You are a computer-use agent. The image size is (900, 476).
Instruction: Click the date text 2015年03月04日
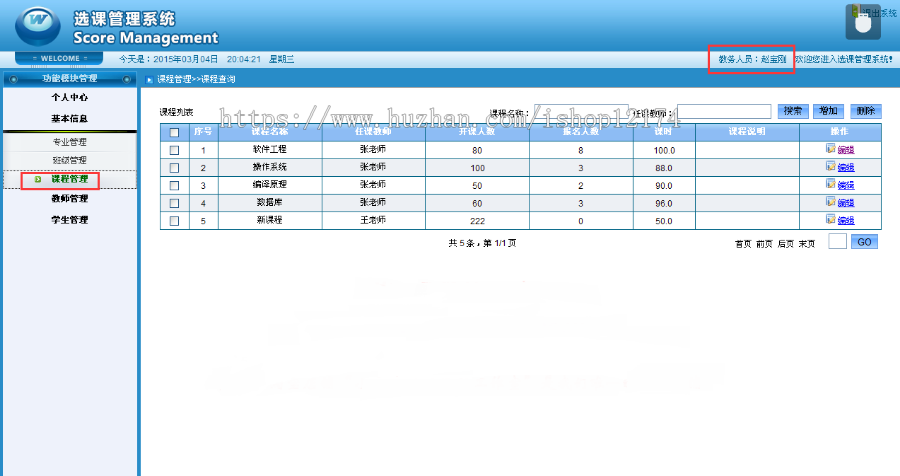tap(185, 59)
